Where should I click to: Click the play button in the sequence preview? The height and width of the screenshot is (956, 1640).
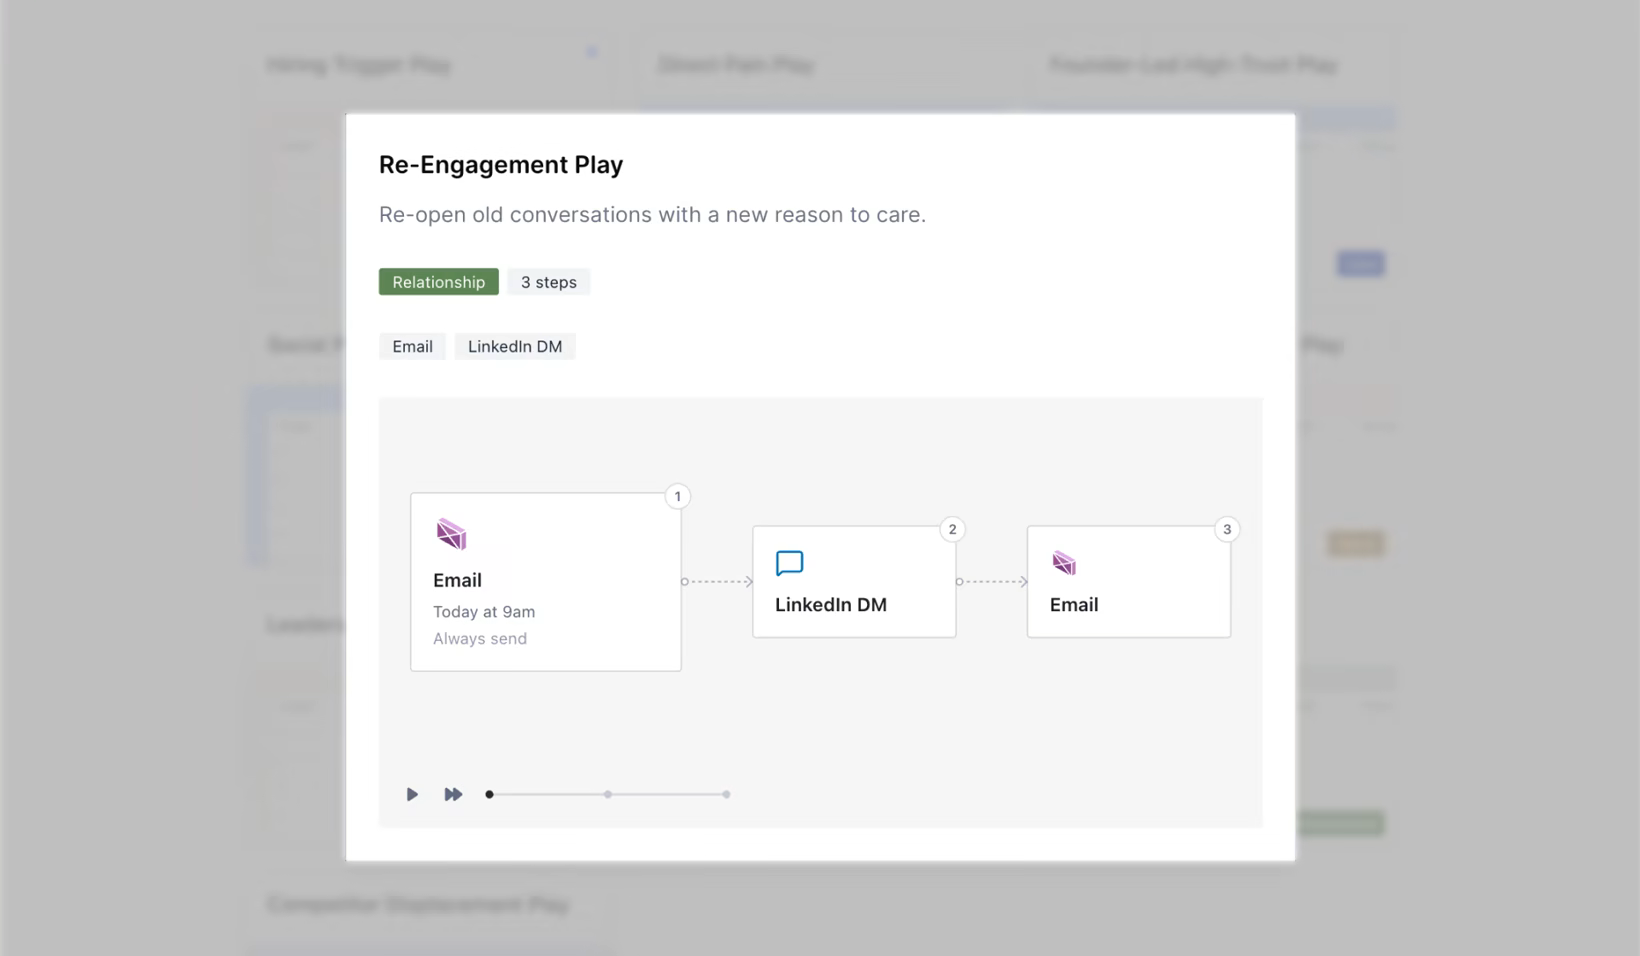tap(412, 794)
